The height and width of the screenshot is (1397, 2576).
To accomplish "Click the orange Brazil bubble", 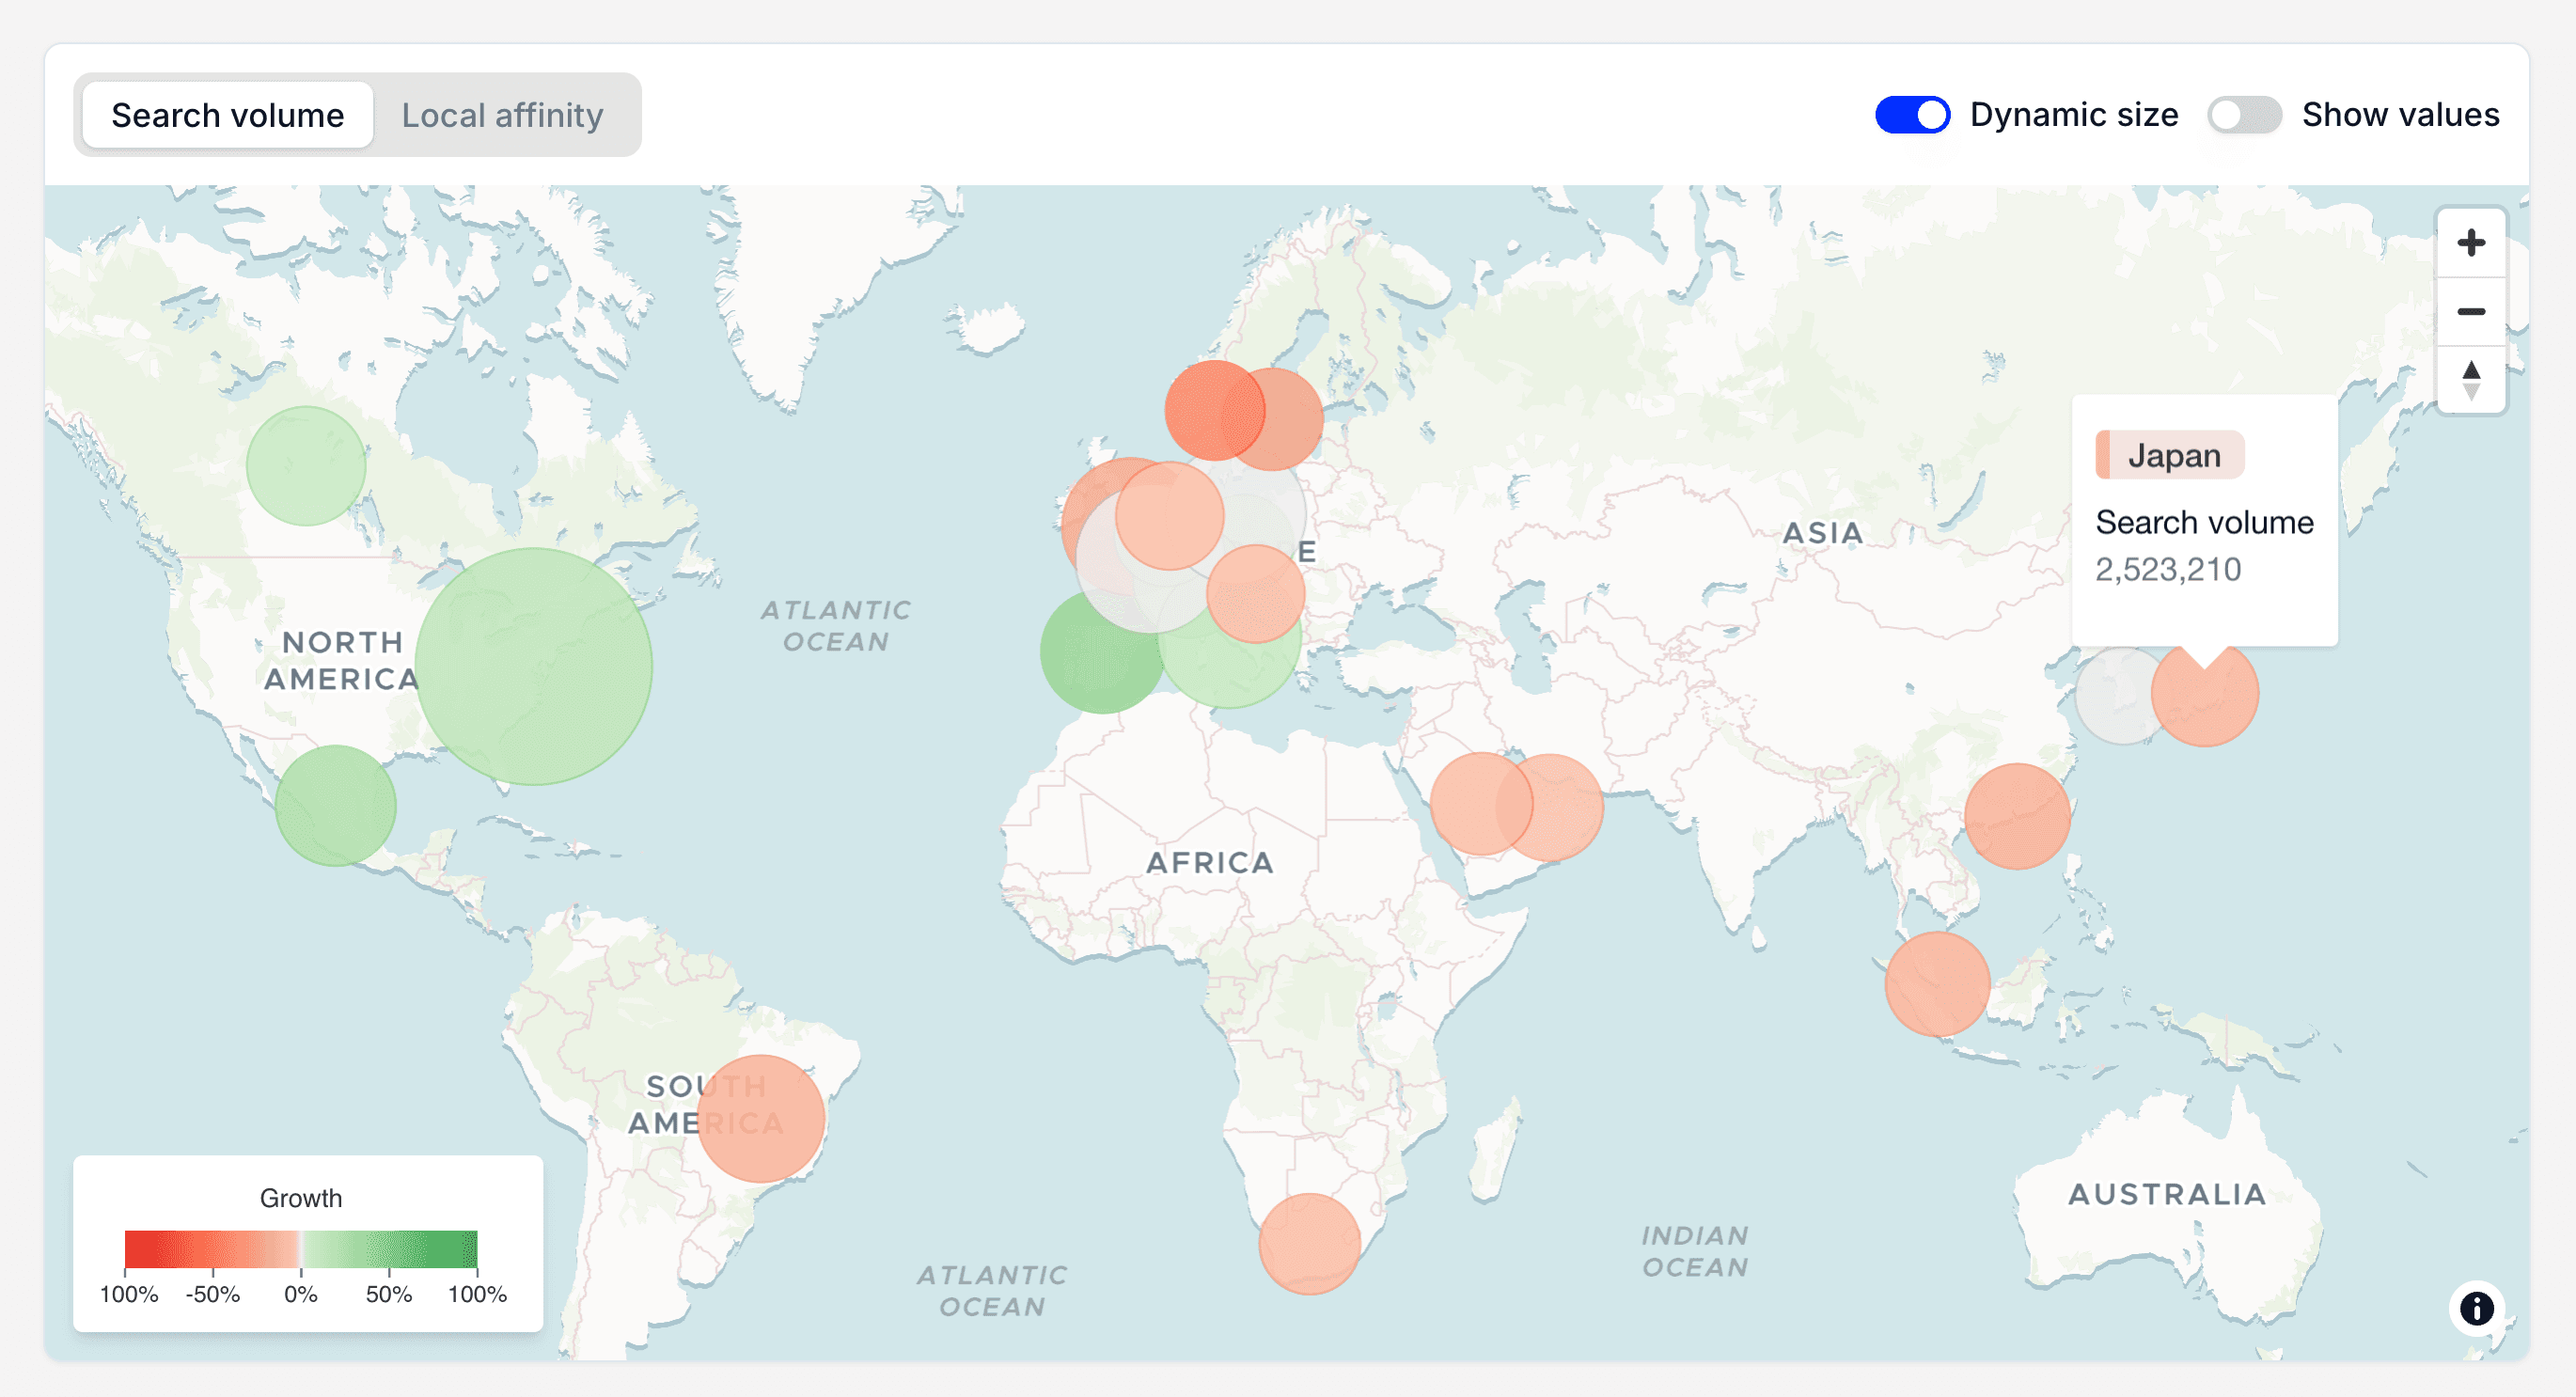I will (760, 1118).
